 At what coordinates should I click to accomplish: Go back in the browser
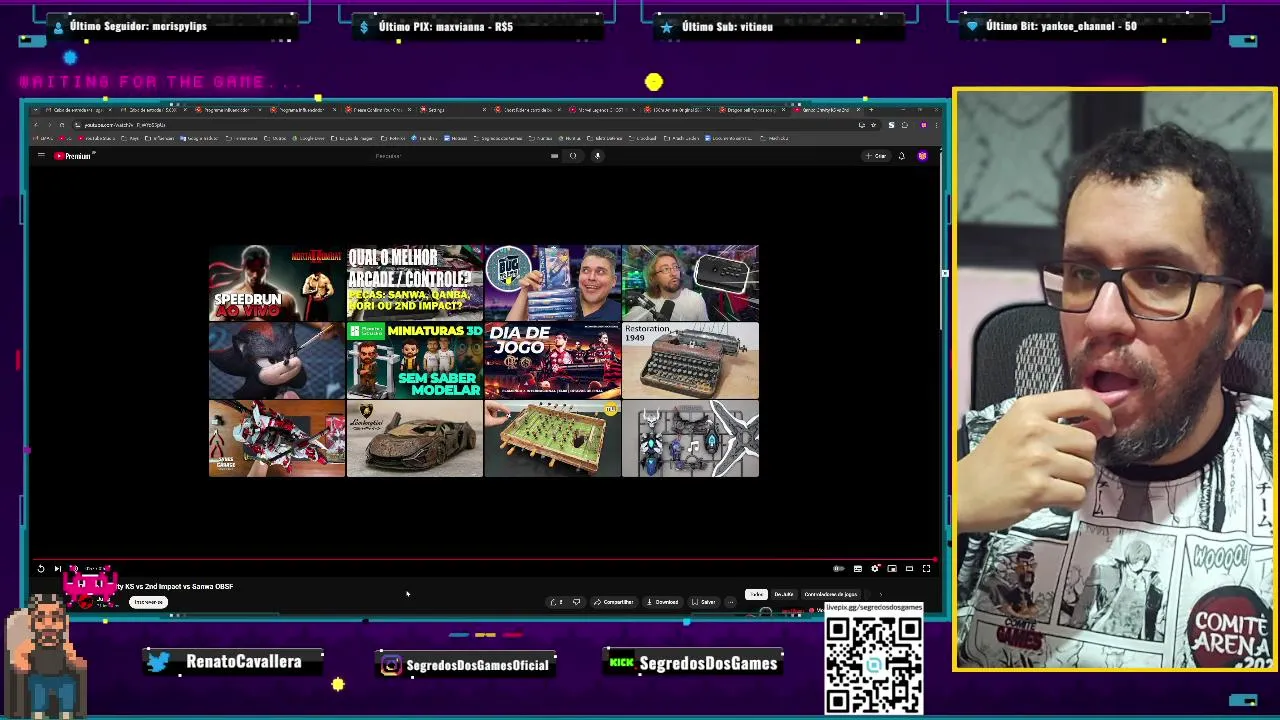click(36, 125)
